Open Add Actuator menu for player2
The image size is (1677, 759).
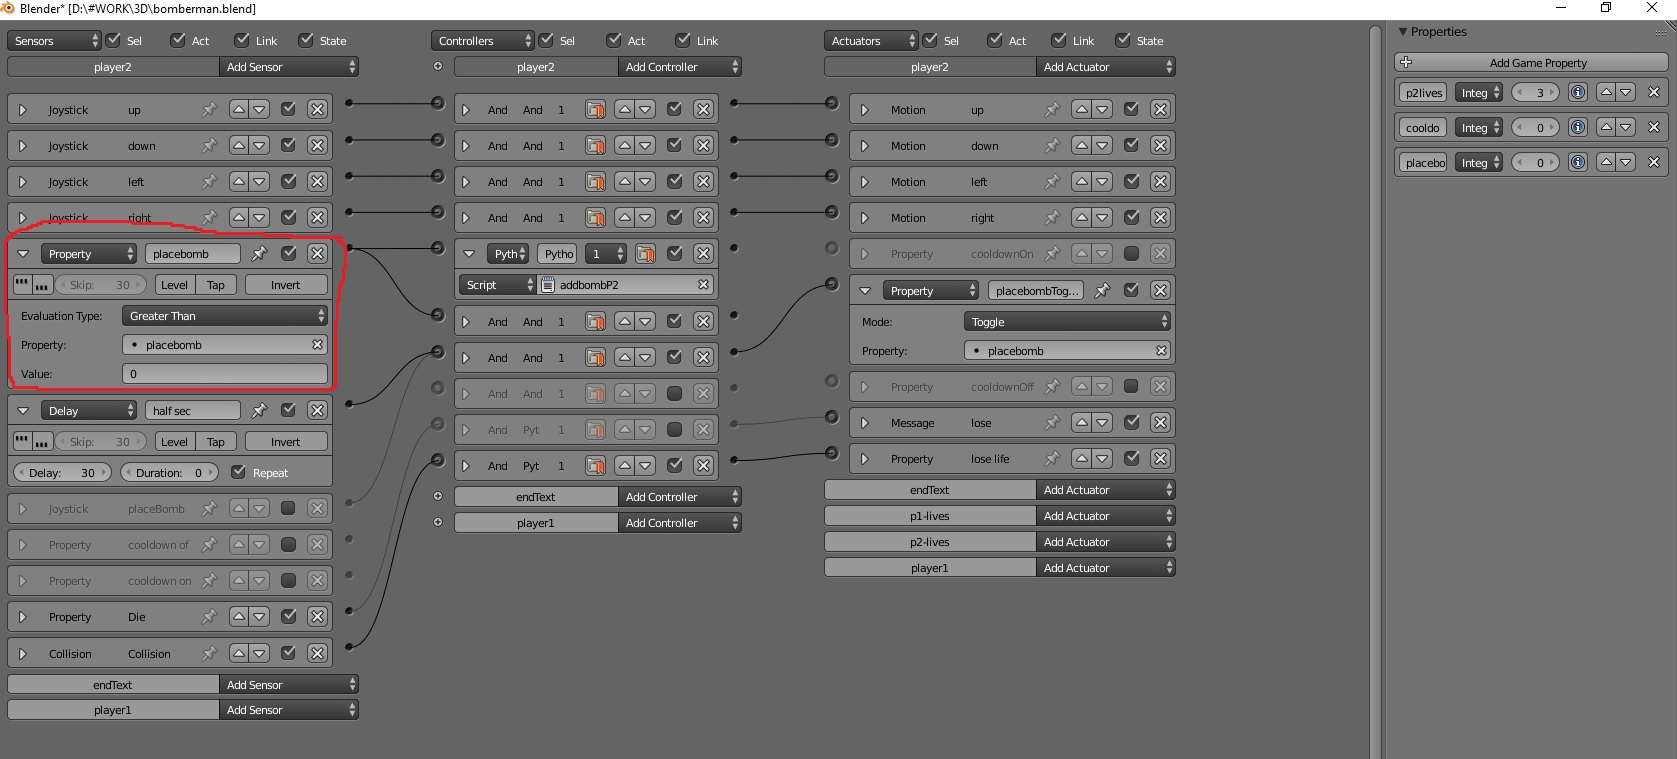coord(1106,67)
